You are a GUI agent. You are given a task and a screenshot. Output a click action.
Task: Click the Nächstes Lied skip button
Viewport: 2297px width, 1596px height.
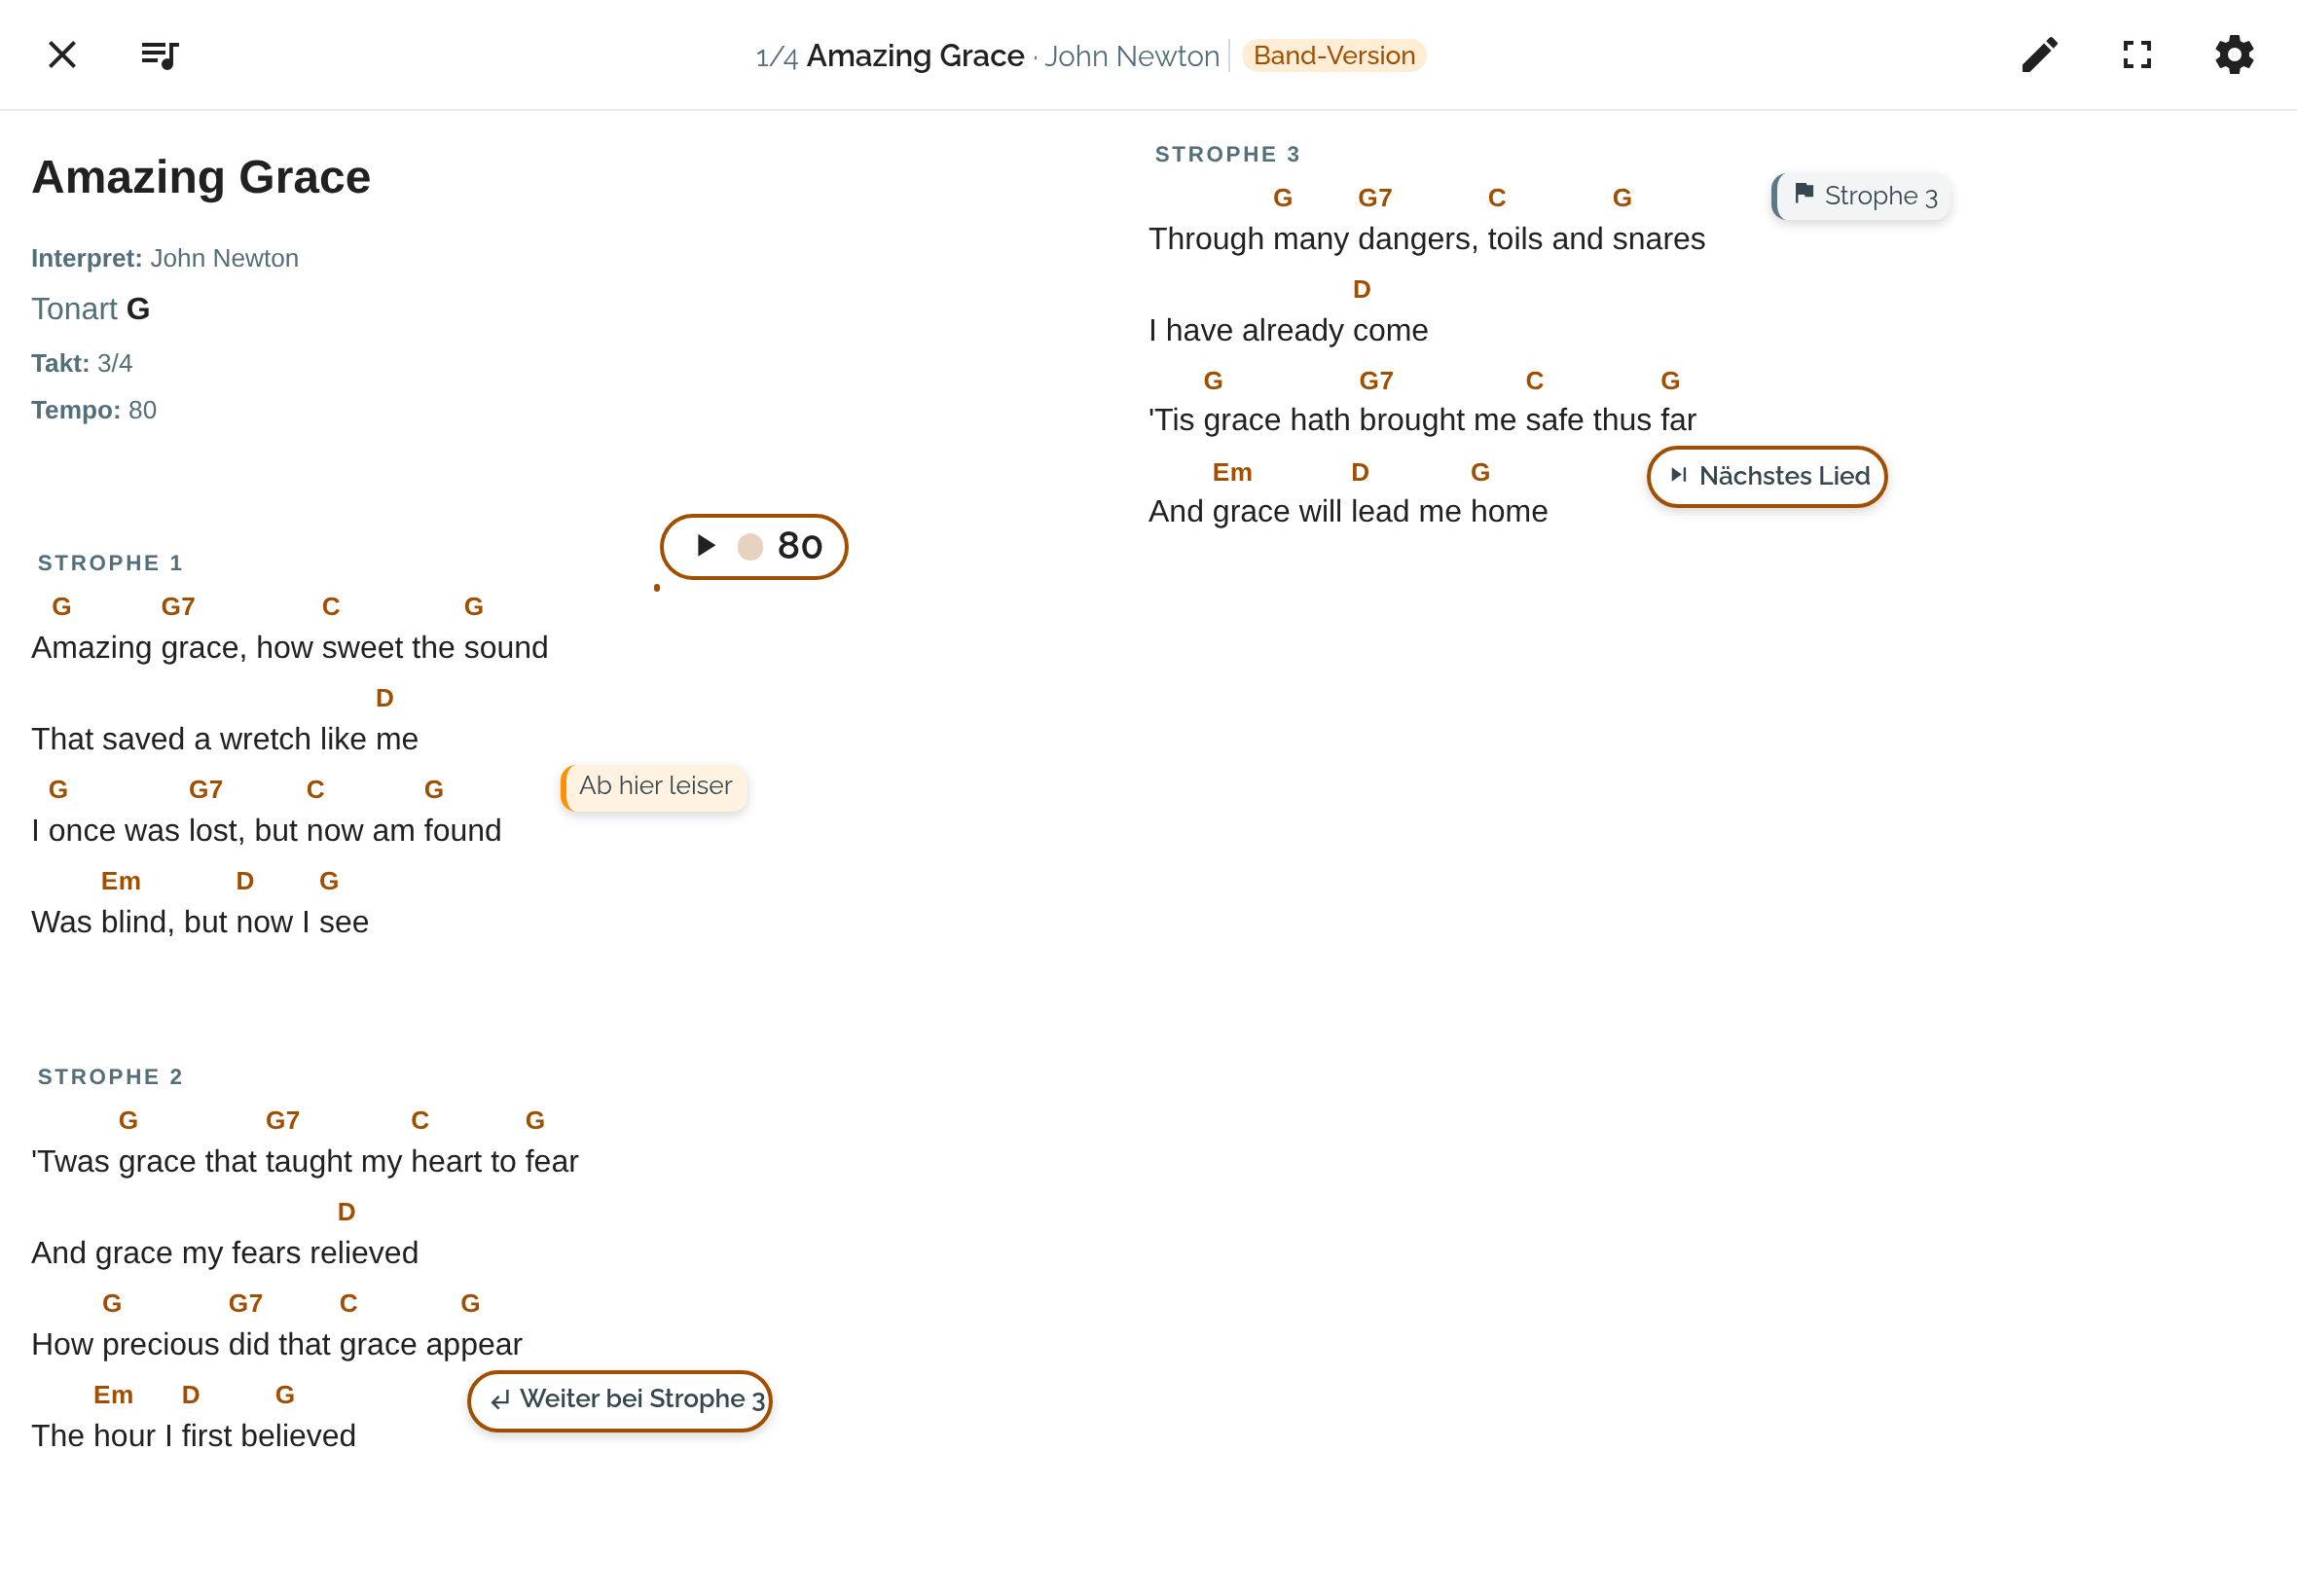[1767, 476]
